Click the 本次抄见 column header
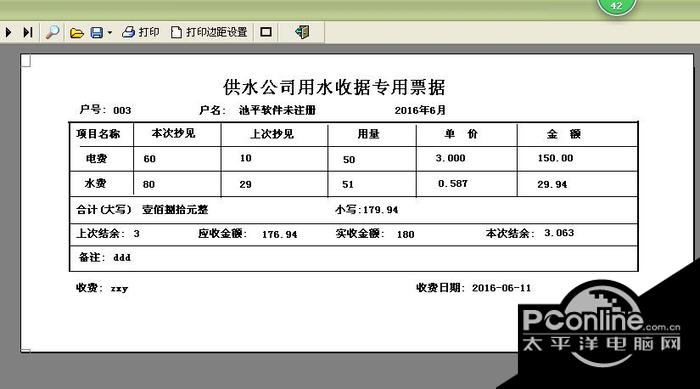Image resolution: width=700 pixels, height=389 pixels. [x=173, y=133]
